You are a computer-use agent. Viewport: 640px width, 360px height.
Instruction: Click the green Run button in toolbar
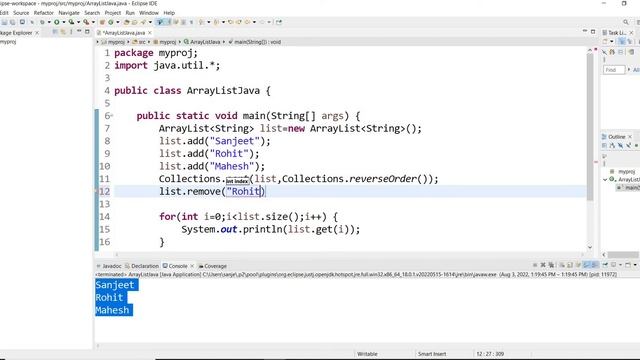point(57,22)
